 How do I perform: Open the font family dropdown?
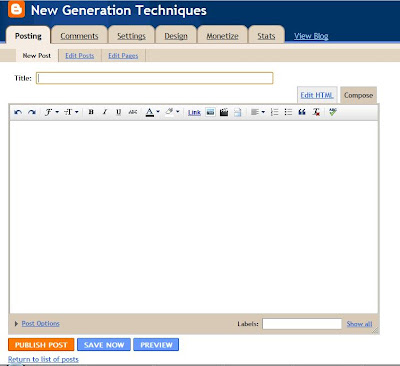coord(52,112)
